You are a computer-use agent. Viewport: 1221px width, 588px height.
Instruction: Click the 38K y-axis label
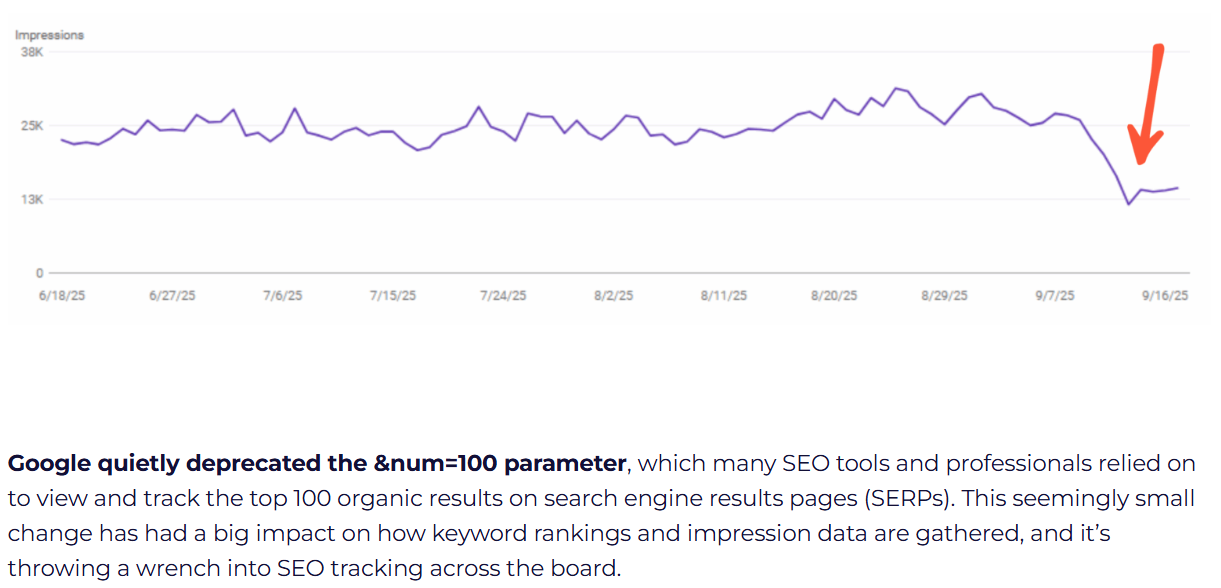tap(33, 52)
